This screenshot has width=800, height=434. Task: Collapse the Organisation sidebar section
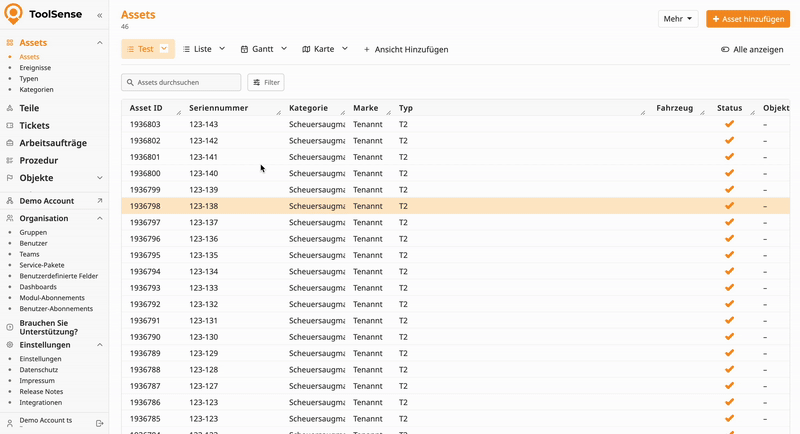[99, 218]
